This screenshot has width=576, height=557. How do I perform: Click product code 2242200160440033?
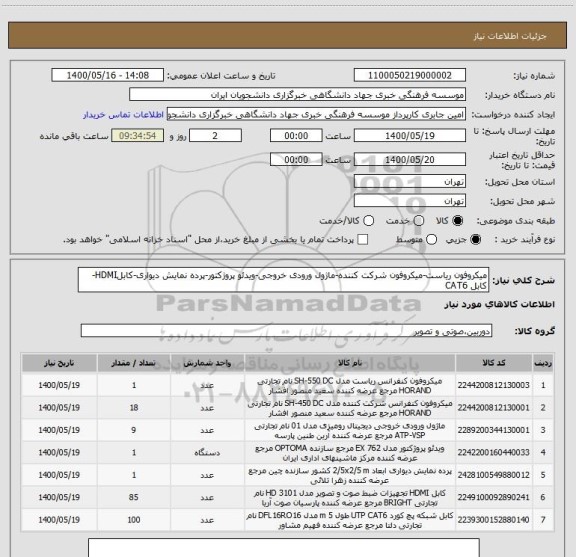493,452
